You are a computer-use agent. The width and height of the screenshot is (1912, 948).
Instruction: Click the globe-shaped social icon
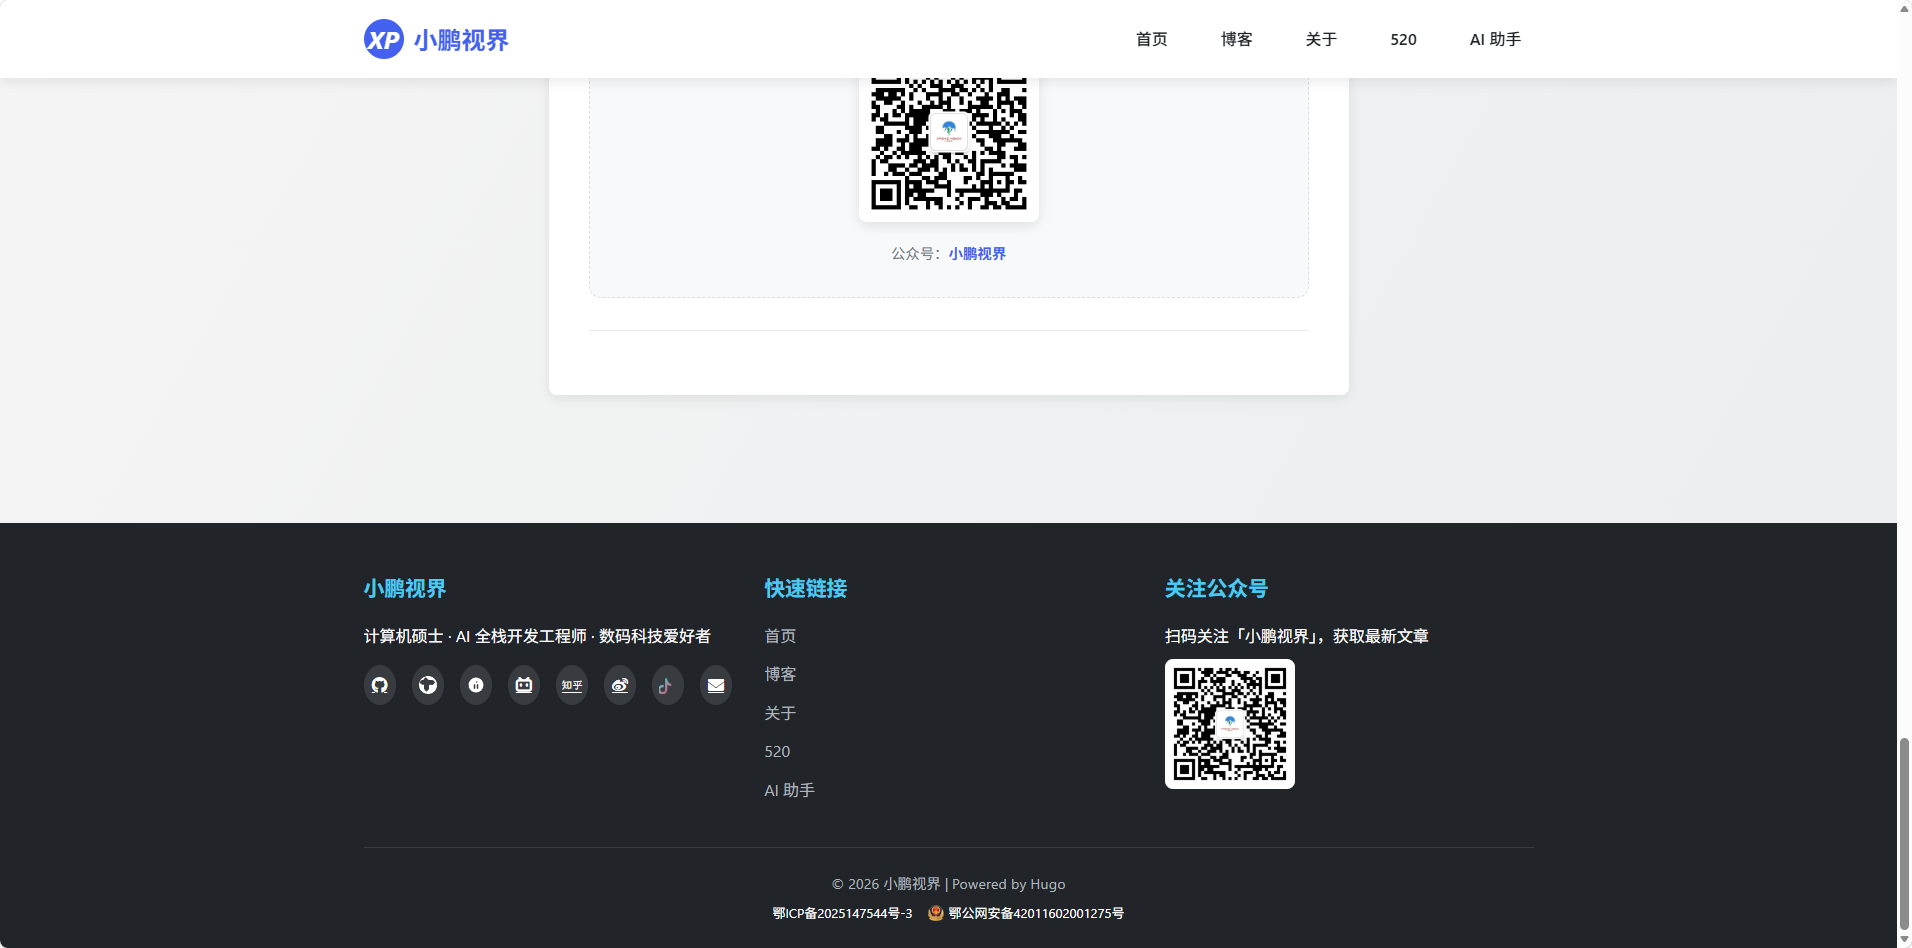[x=428, y=685]
